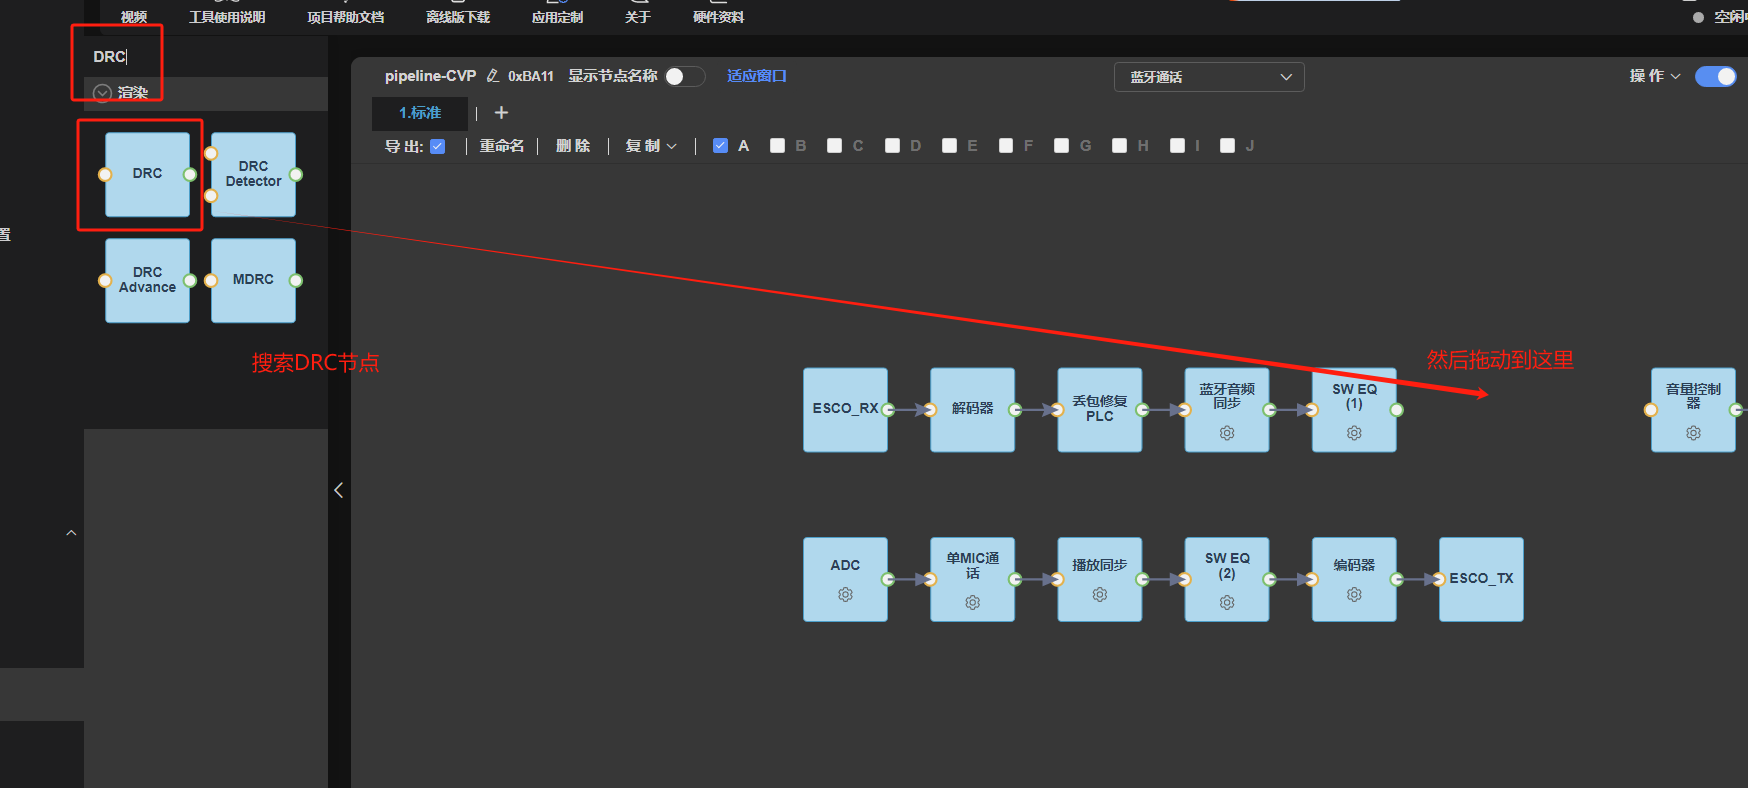Uncheck the 导出 checkbox

pyautogui.click(x=437, y=146)
